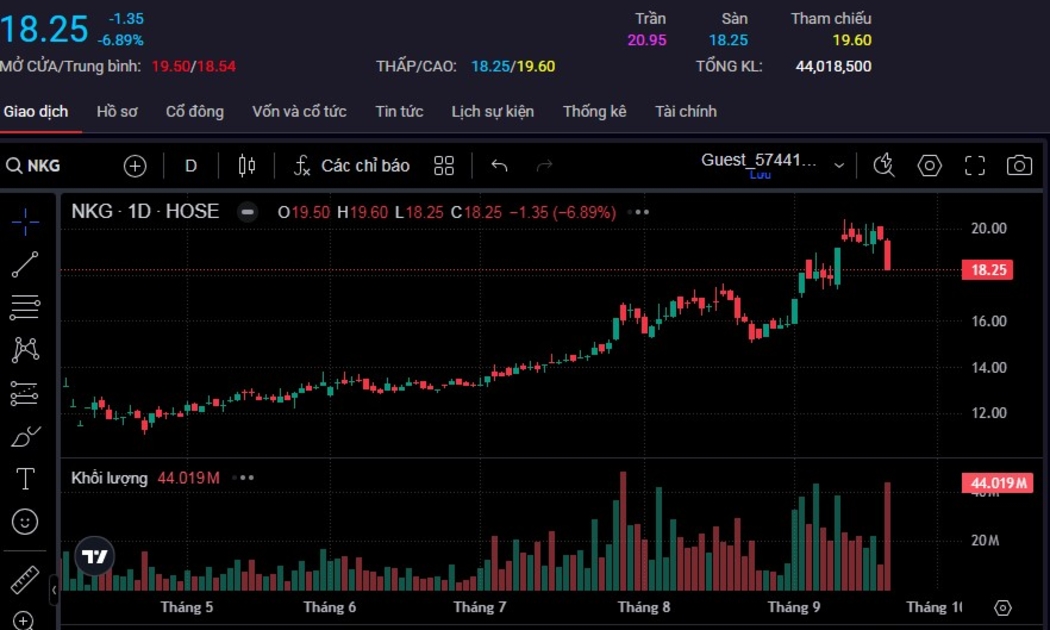Select the trend line drawing tool
Viewport: 1050px width, 630px height.
coord(25,265)
